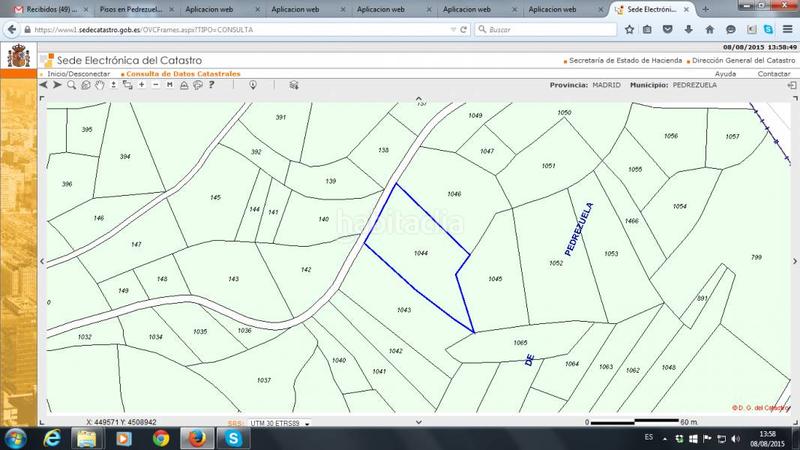
Task: Open Consulta de Datos Catastrales link
Action: 180,74
